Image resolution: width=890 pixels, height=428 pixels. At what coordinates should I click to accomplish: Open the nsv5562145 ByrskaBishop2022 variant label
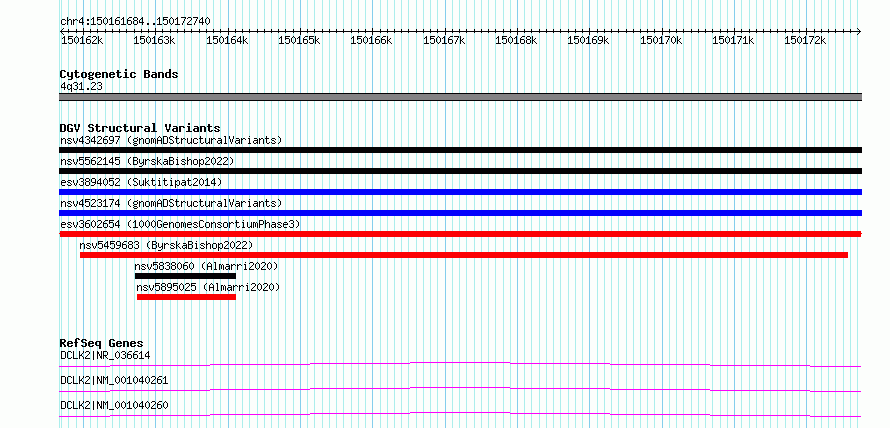147,161
